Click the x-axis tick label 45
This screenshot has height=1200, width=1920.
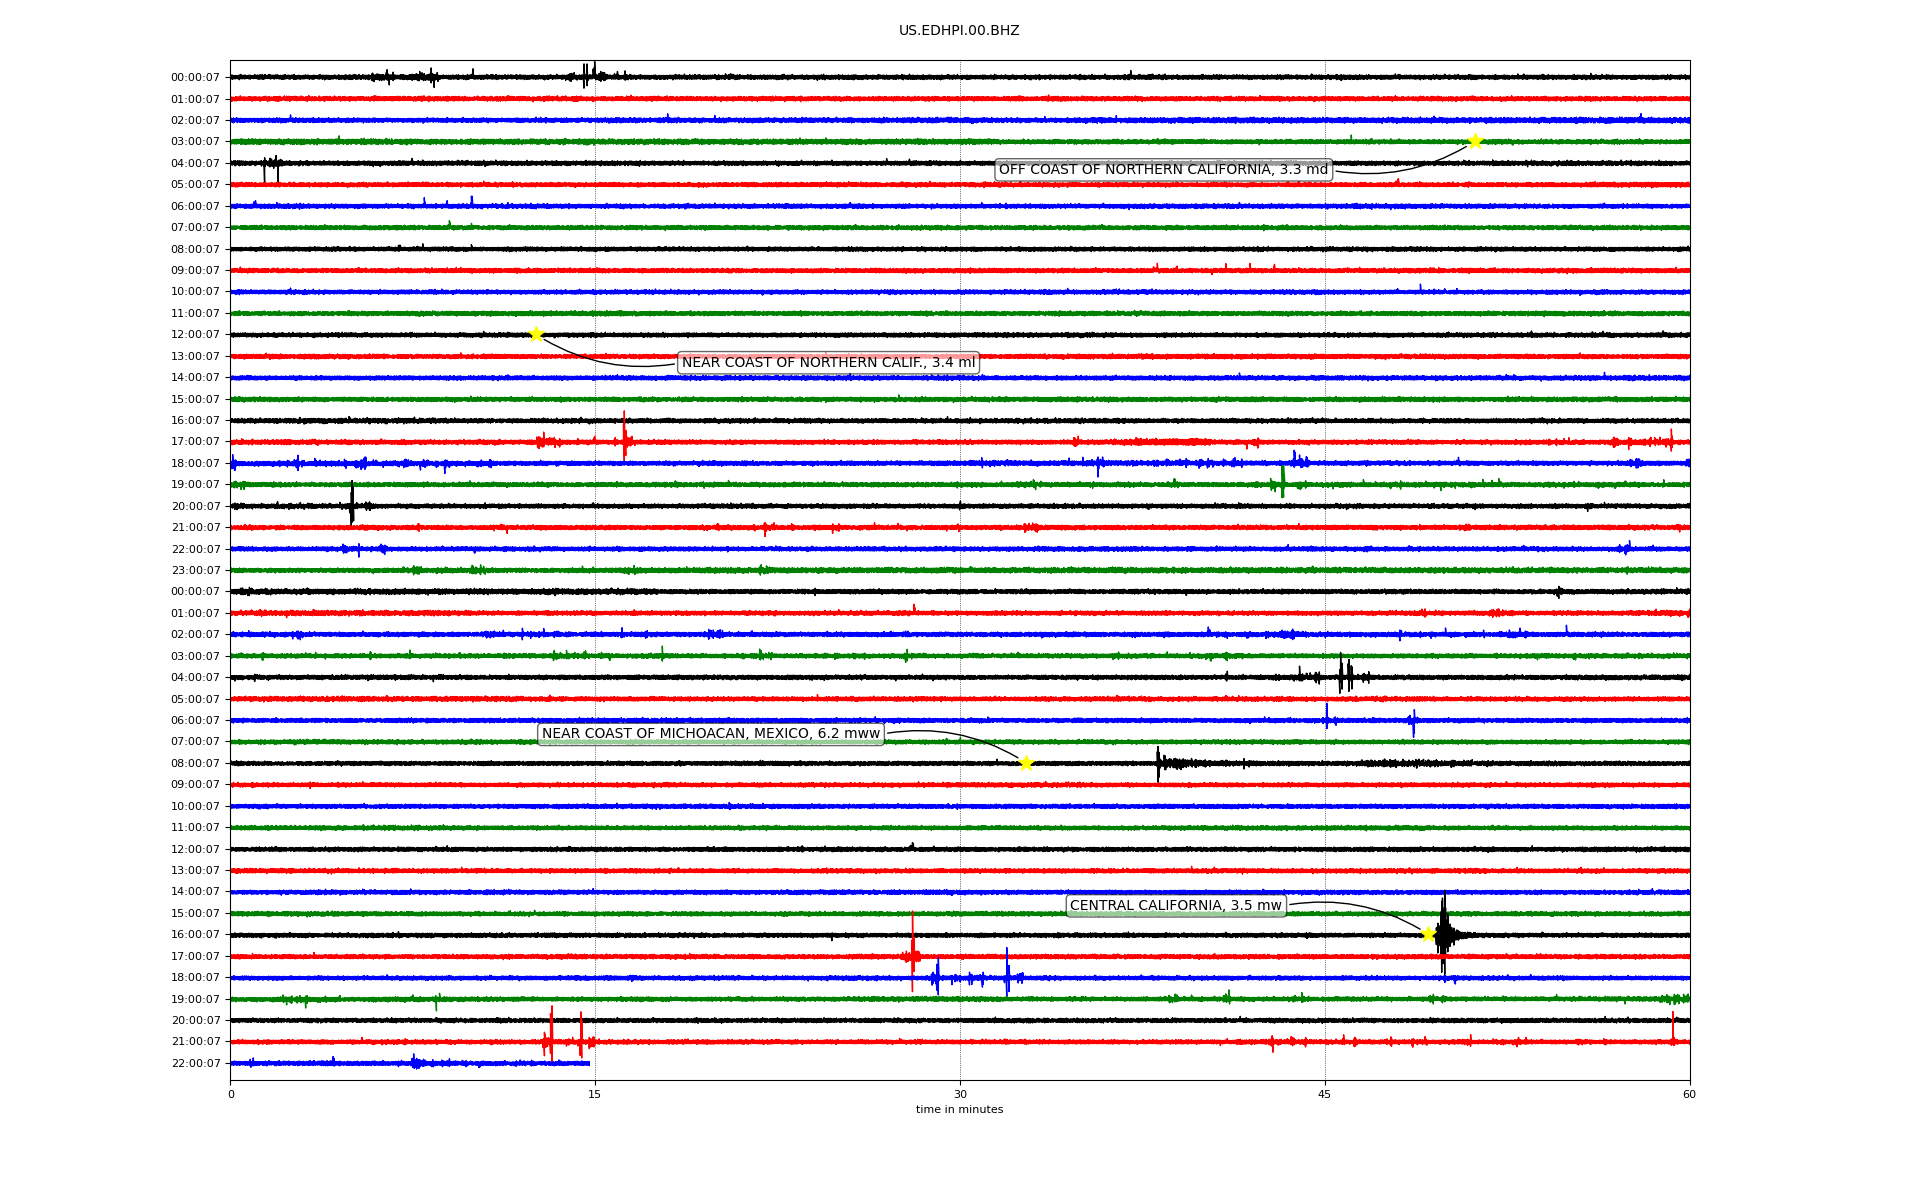pyautogui.click(x=1325, y=1094)
